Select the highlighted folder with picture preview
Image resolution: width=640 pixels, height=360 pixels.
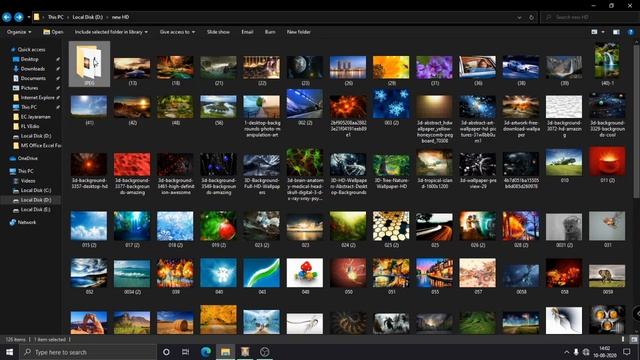coord(89,64)
